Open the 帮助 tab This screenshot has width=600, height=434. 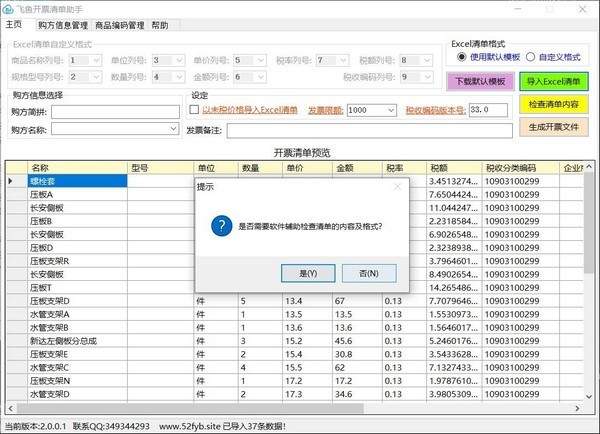(x=159, y=24)
